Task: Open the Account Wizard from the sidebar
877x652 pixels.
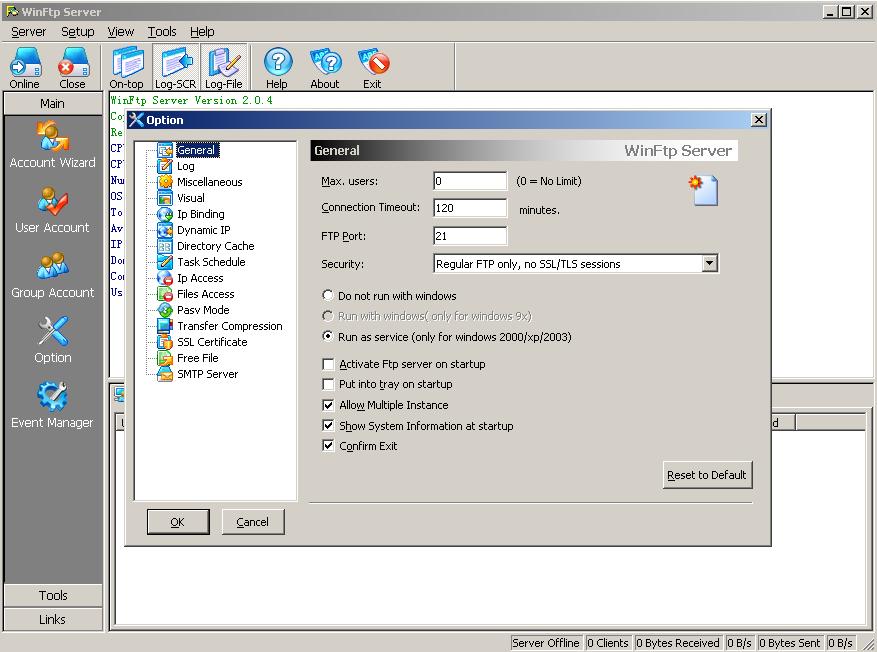Action: [52, 145]
